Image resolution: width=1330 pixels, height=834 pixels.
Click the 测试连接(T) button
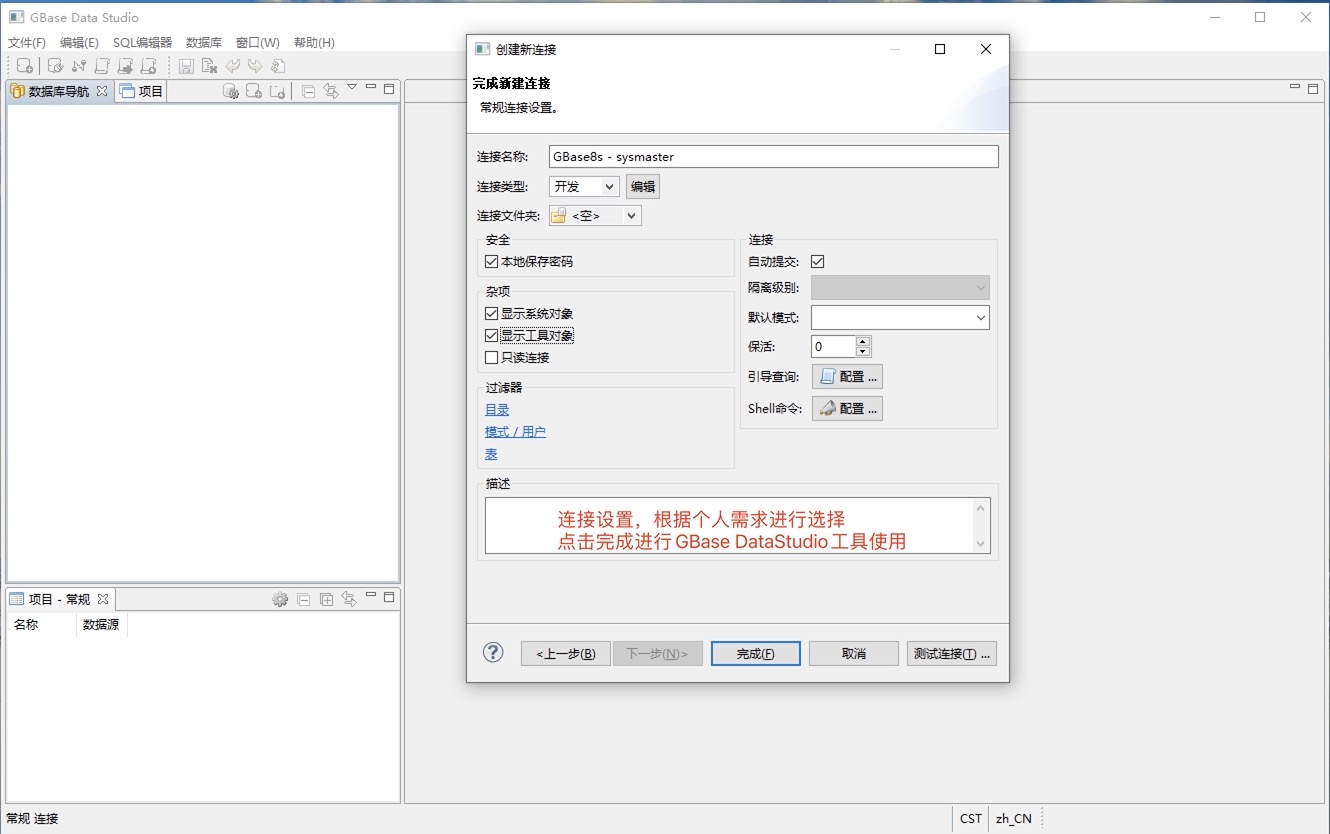coord(951,653)
